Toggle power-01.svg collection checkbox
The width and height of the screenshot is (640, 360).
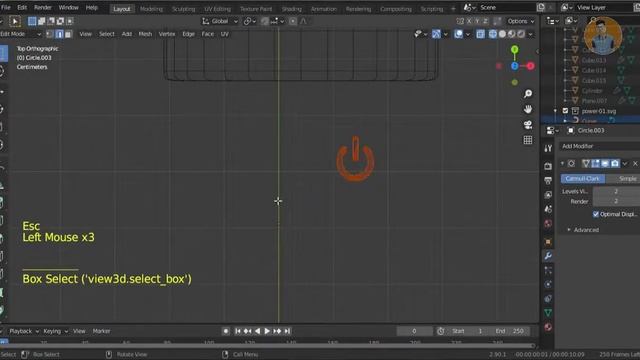565,111
